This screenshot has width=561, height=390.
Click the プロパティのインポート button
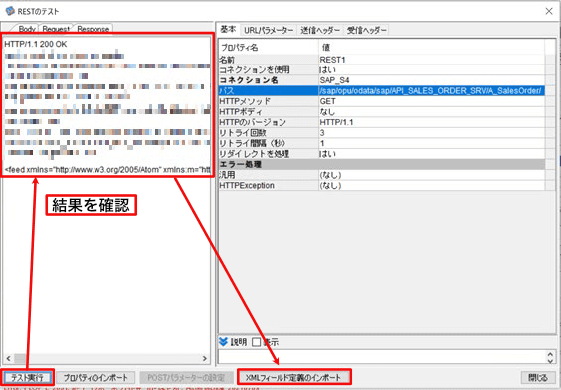96,377
